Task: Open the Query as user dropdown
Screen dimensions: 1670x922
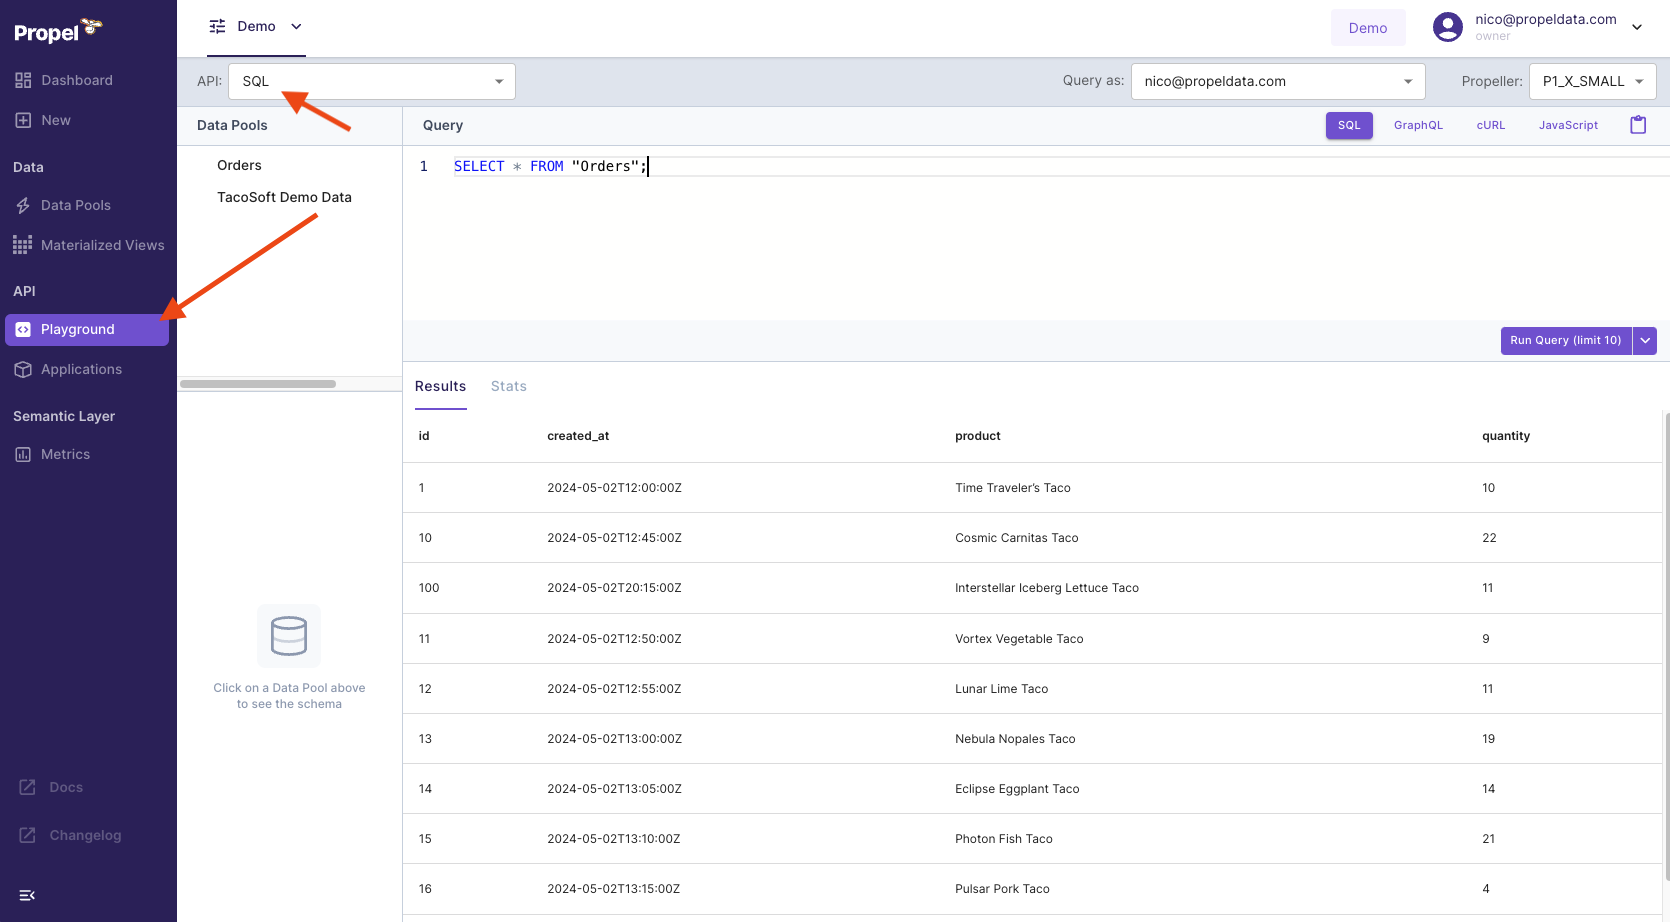Action: pos(1277,81)
